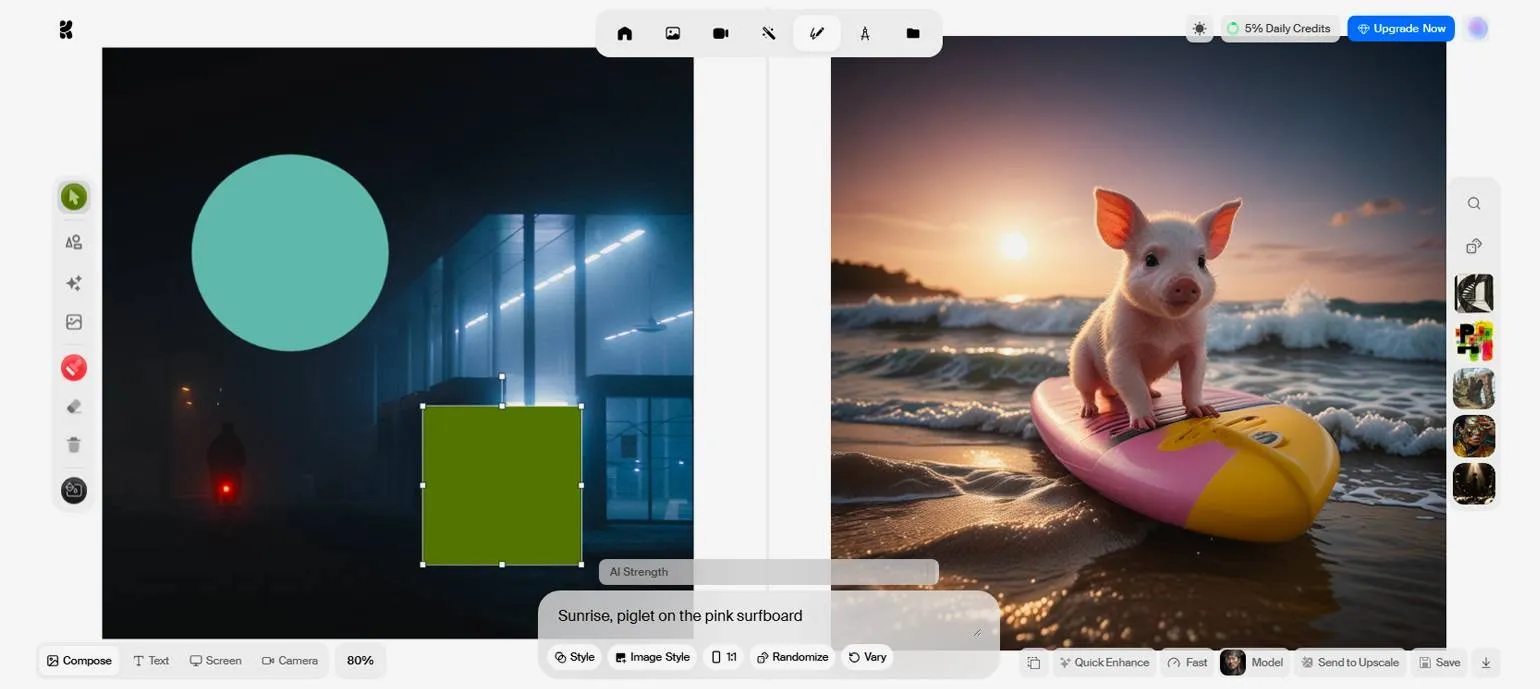Select the red brush tool
This screenshot has height=689, width=1540.
coord(73,368)
